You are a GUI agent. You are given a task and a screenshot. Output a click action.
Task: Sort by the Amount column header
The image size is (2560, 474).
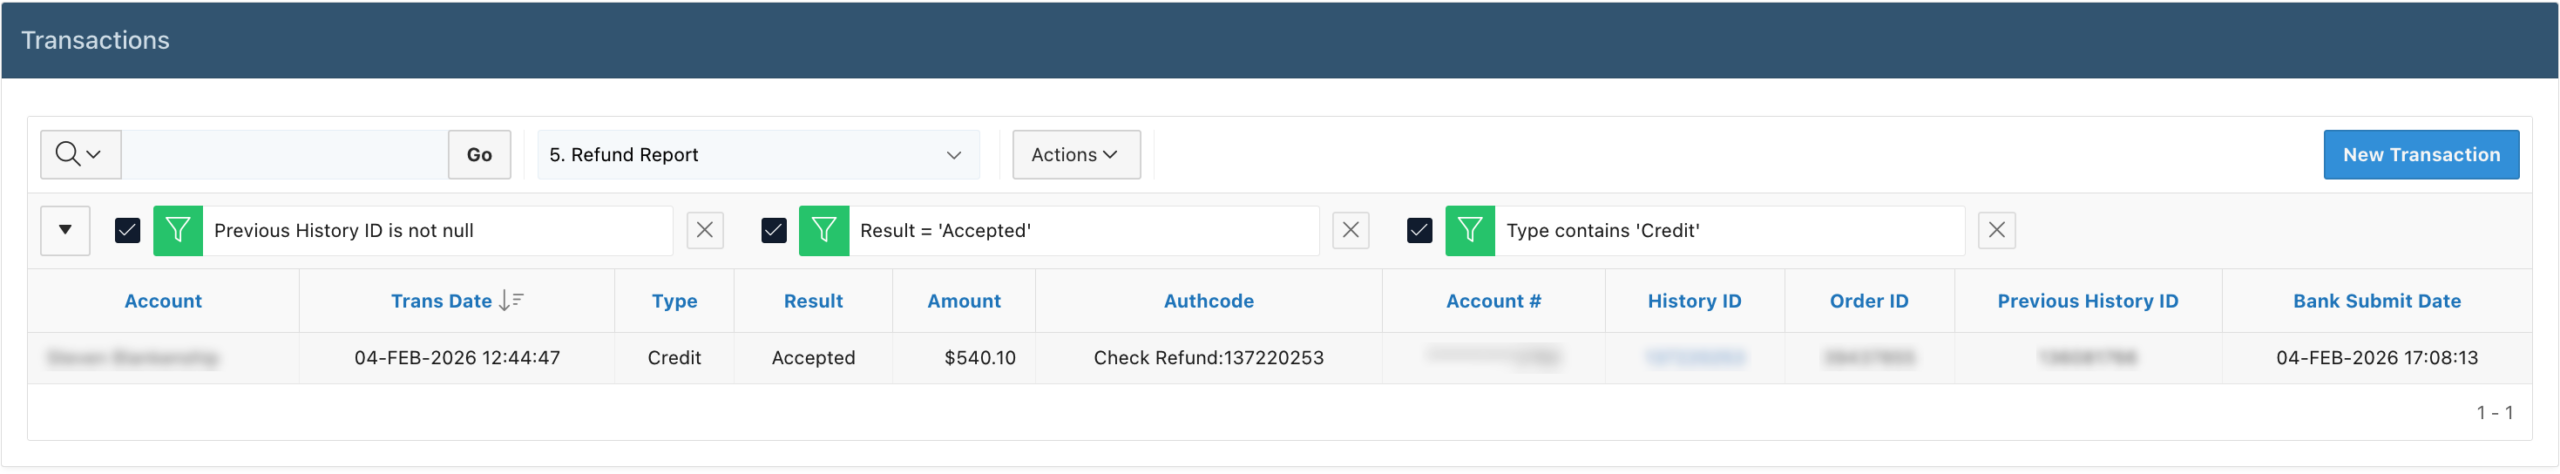pyautogui.click(x=963, y=301)
